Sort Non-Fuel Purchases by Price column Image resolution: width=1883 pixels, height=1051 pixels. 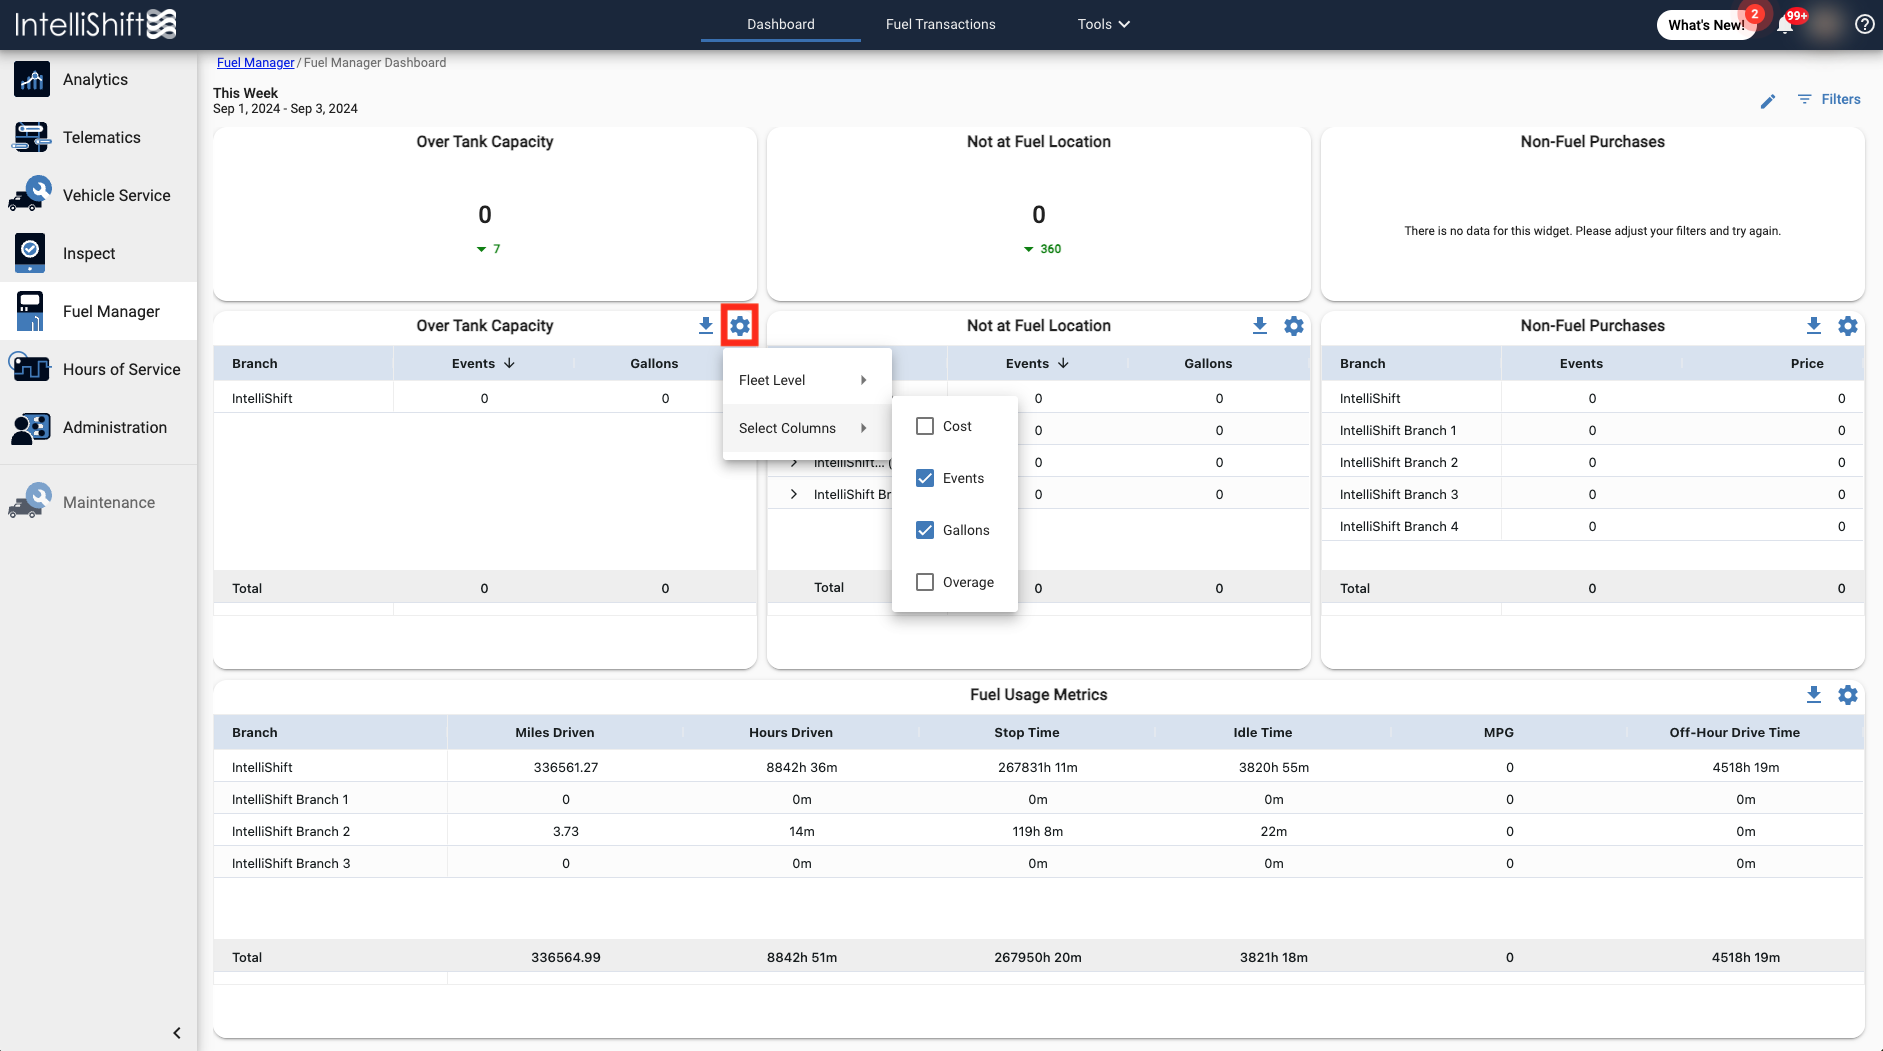pos(1807,363)
